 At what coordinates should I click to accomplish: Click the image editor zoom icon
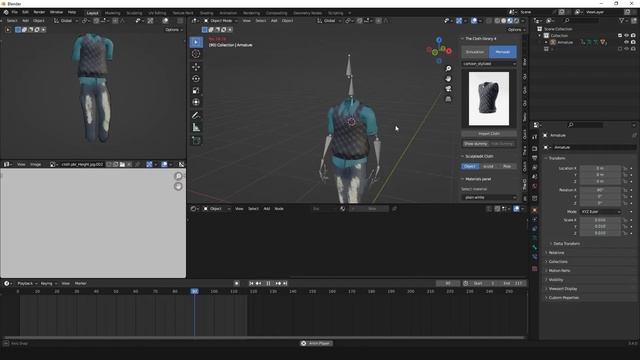pyautogui.click(x=178, y=176)
